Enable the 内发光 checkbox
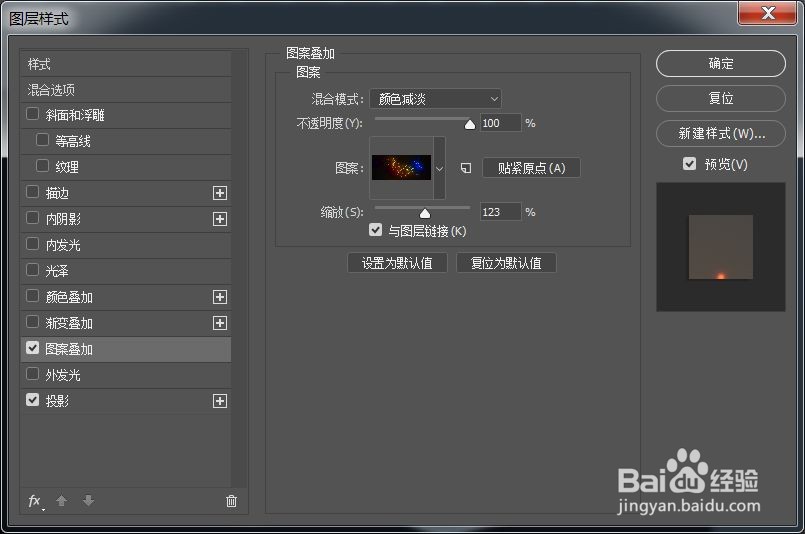 point(32,244)
